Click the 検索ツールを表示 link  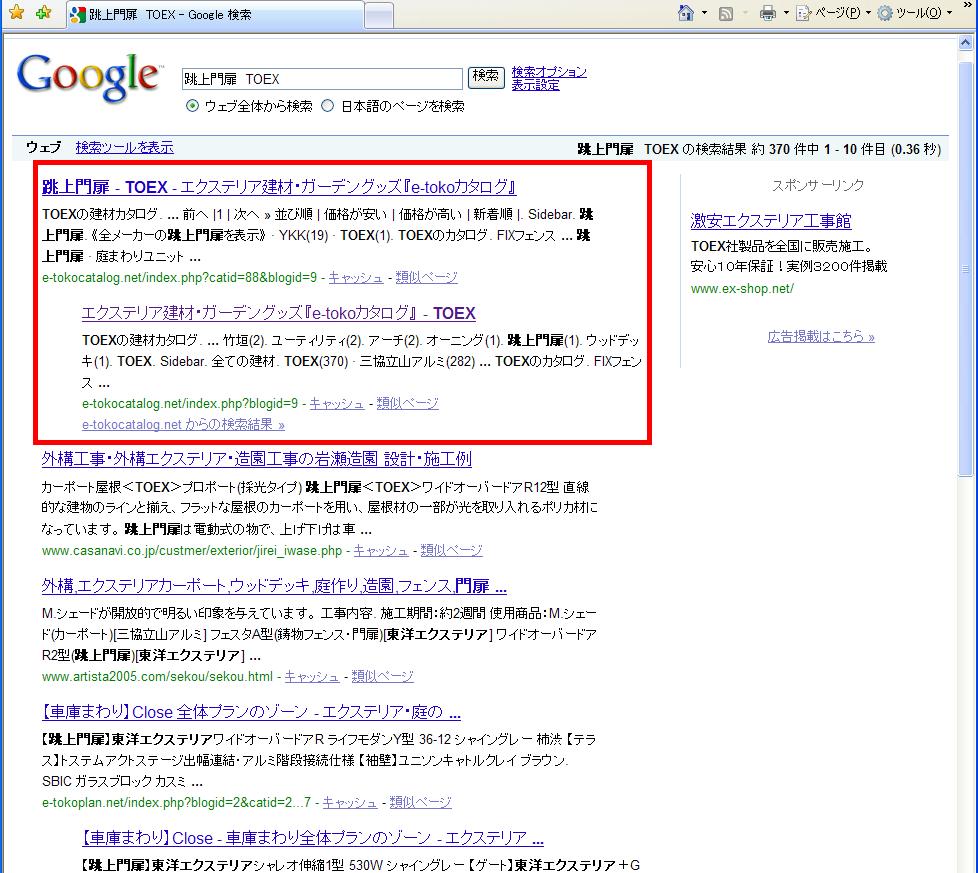click(124, 147)
